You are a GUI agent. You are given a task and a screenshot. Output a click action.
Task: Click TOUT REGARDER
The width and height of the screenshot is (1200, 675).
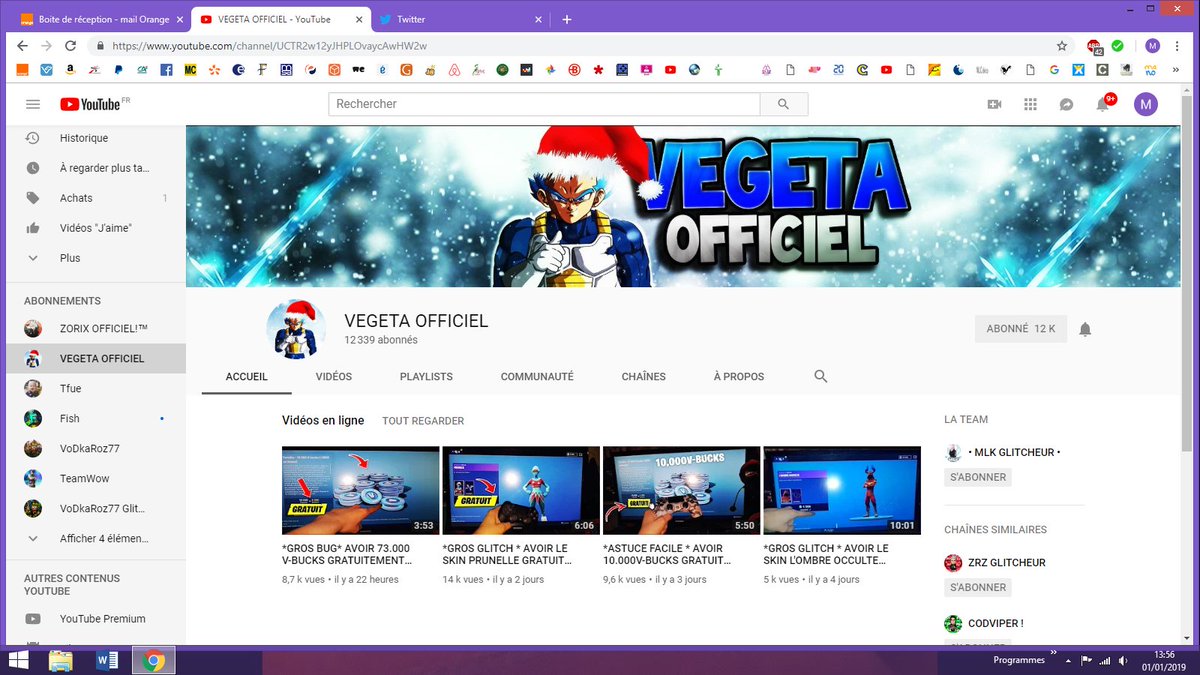click(423, 421)
